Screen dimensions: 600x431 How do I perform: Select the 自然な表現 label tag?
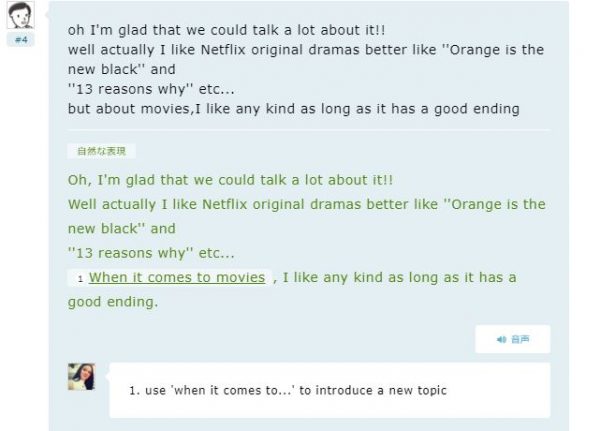[101, 151]
